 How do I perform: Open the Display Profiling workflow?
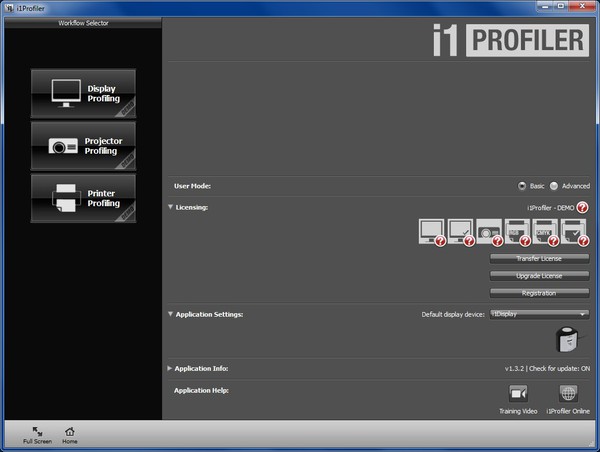click(83, 93)
